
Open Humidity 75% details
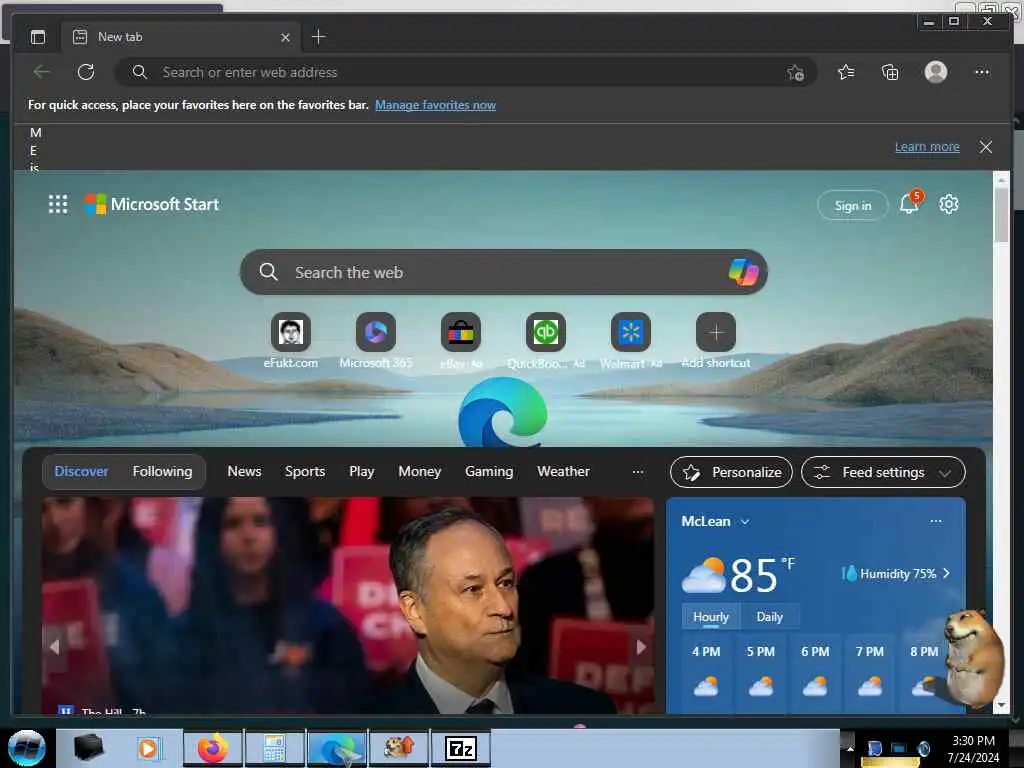click(x=896, y=574)
